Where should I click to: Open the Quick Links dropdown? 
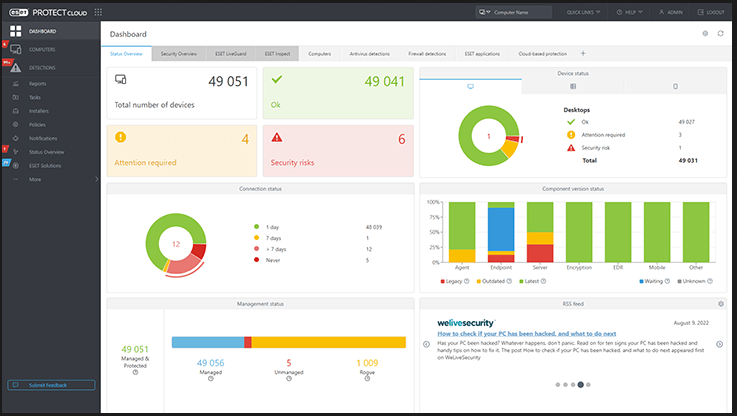point(583,12)
